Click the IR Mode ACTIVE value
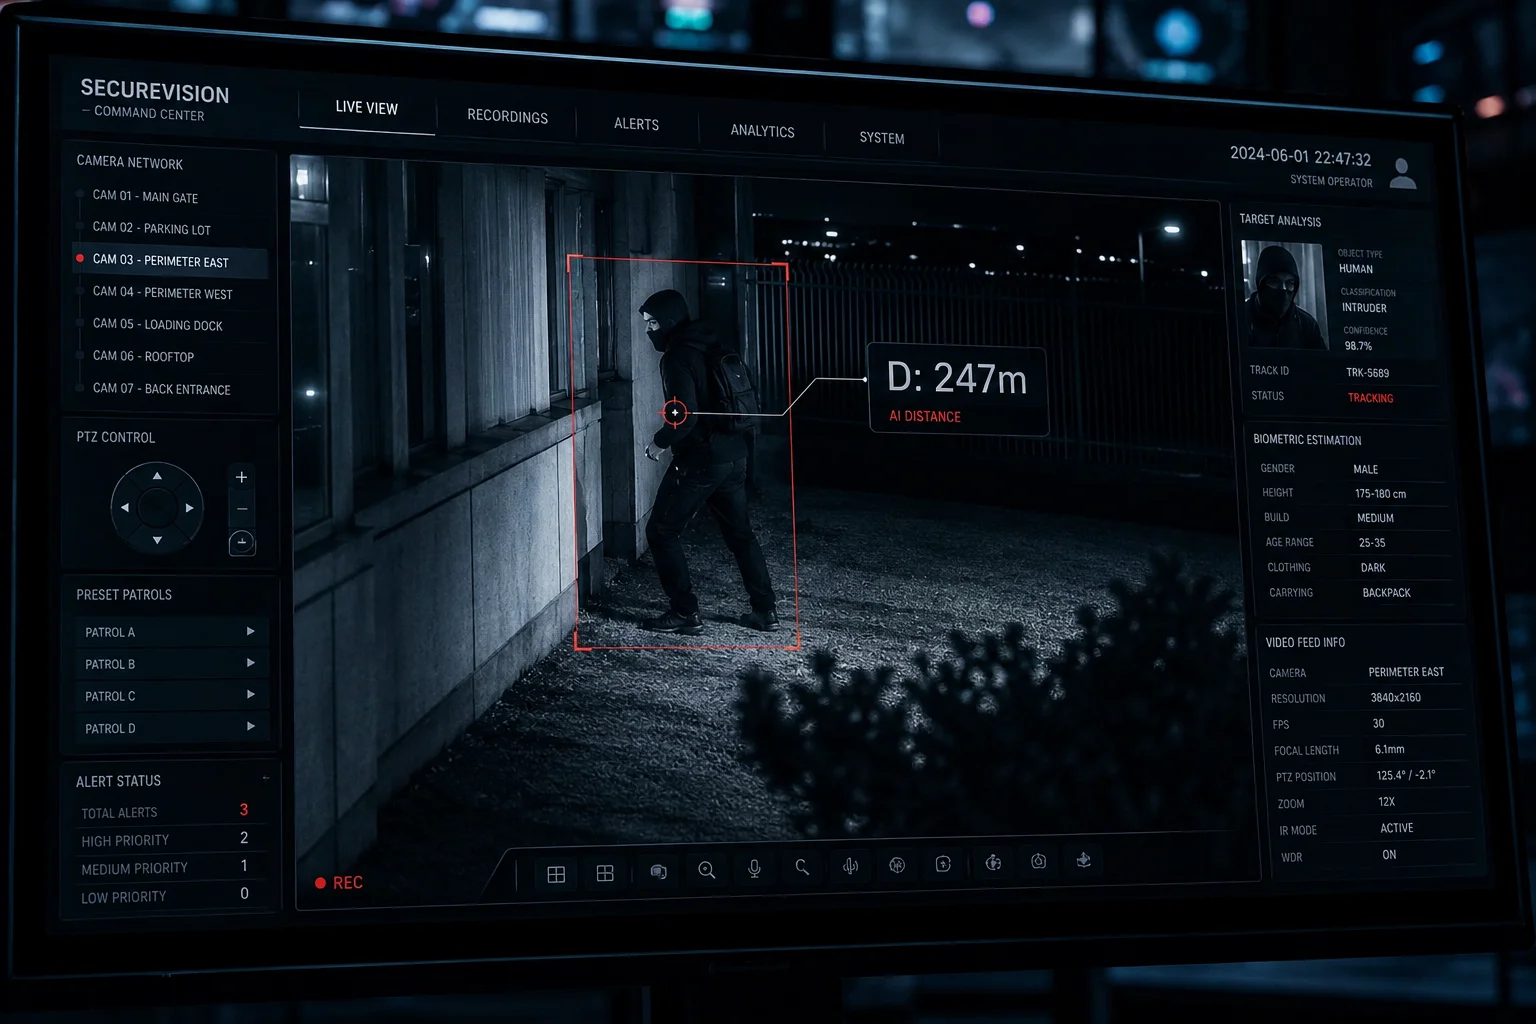 click(x=1396, y=828)
